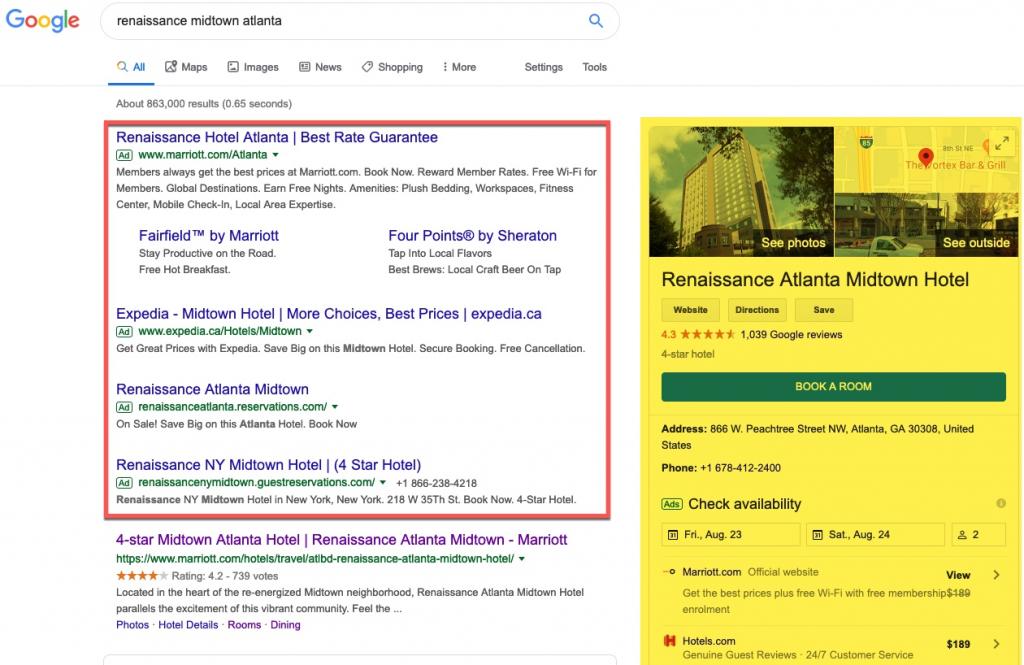The width and height of the screenshot is (1024, 665).
Task: Open the check-out date Sat., Aug. 24
Action: [876, 534]
